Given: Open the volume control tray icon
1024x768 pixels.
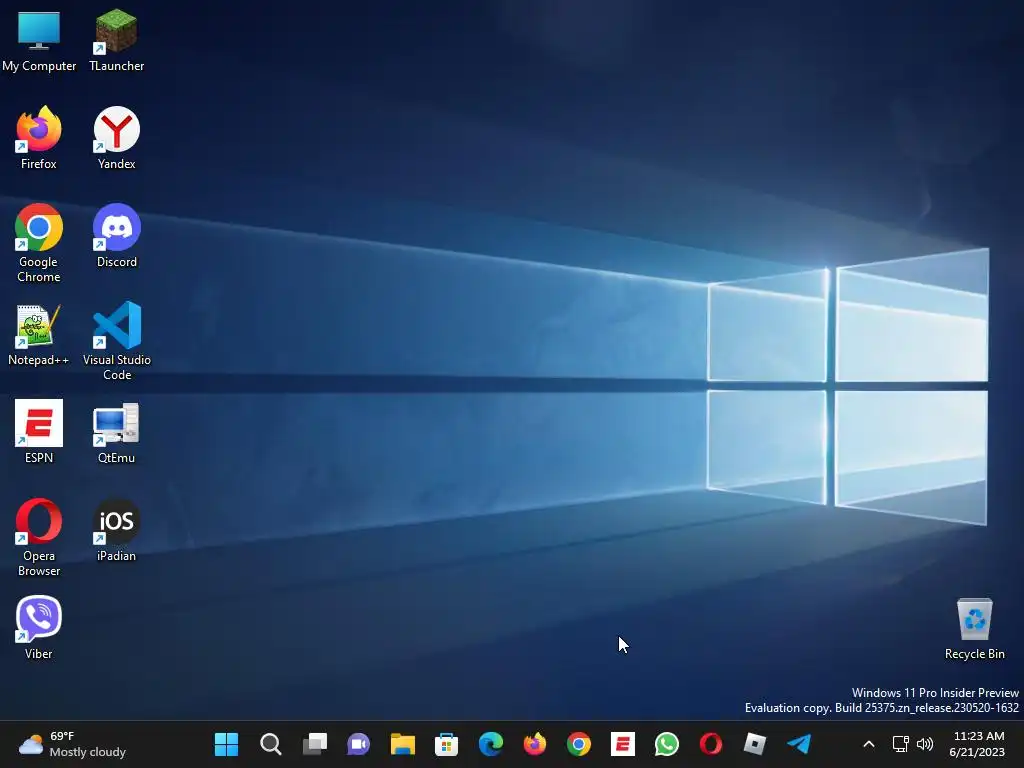Looking at the screenshot, I should [x=925, y=744].
